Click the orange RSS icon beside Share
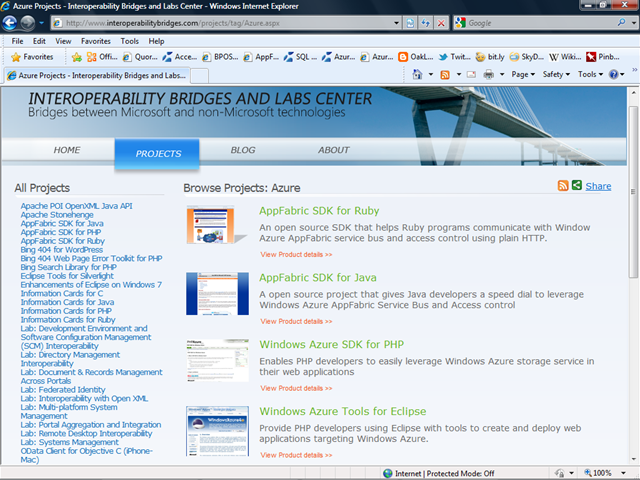 [563, 186]
